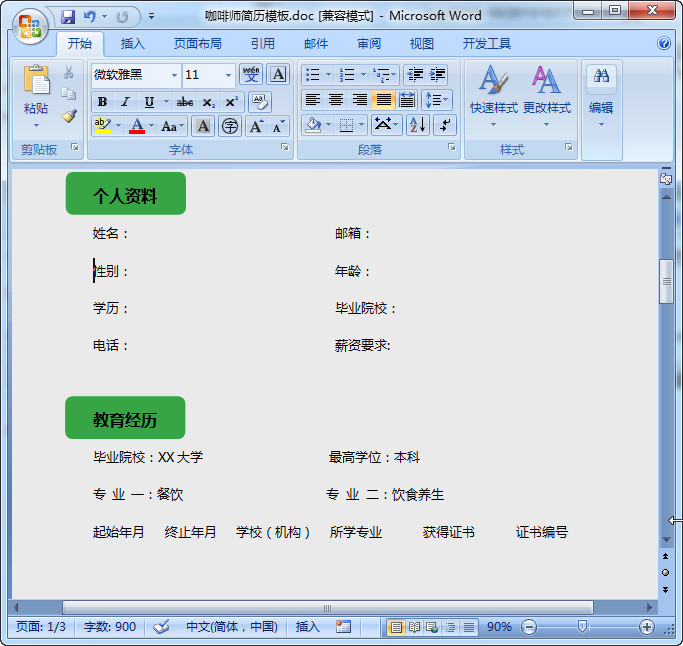Apply character border icon
Viewport: 683px width, 646px height.
coord(278,74)
